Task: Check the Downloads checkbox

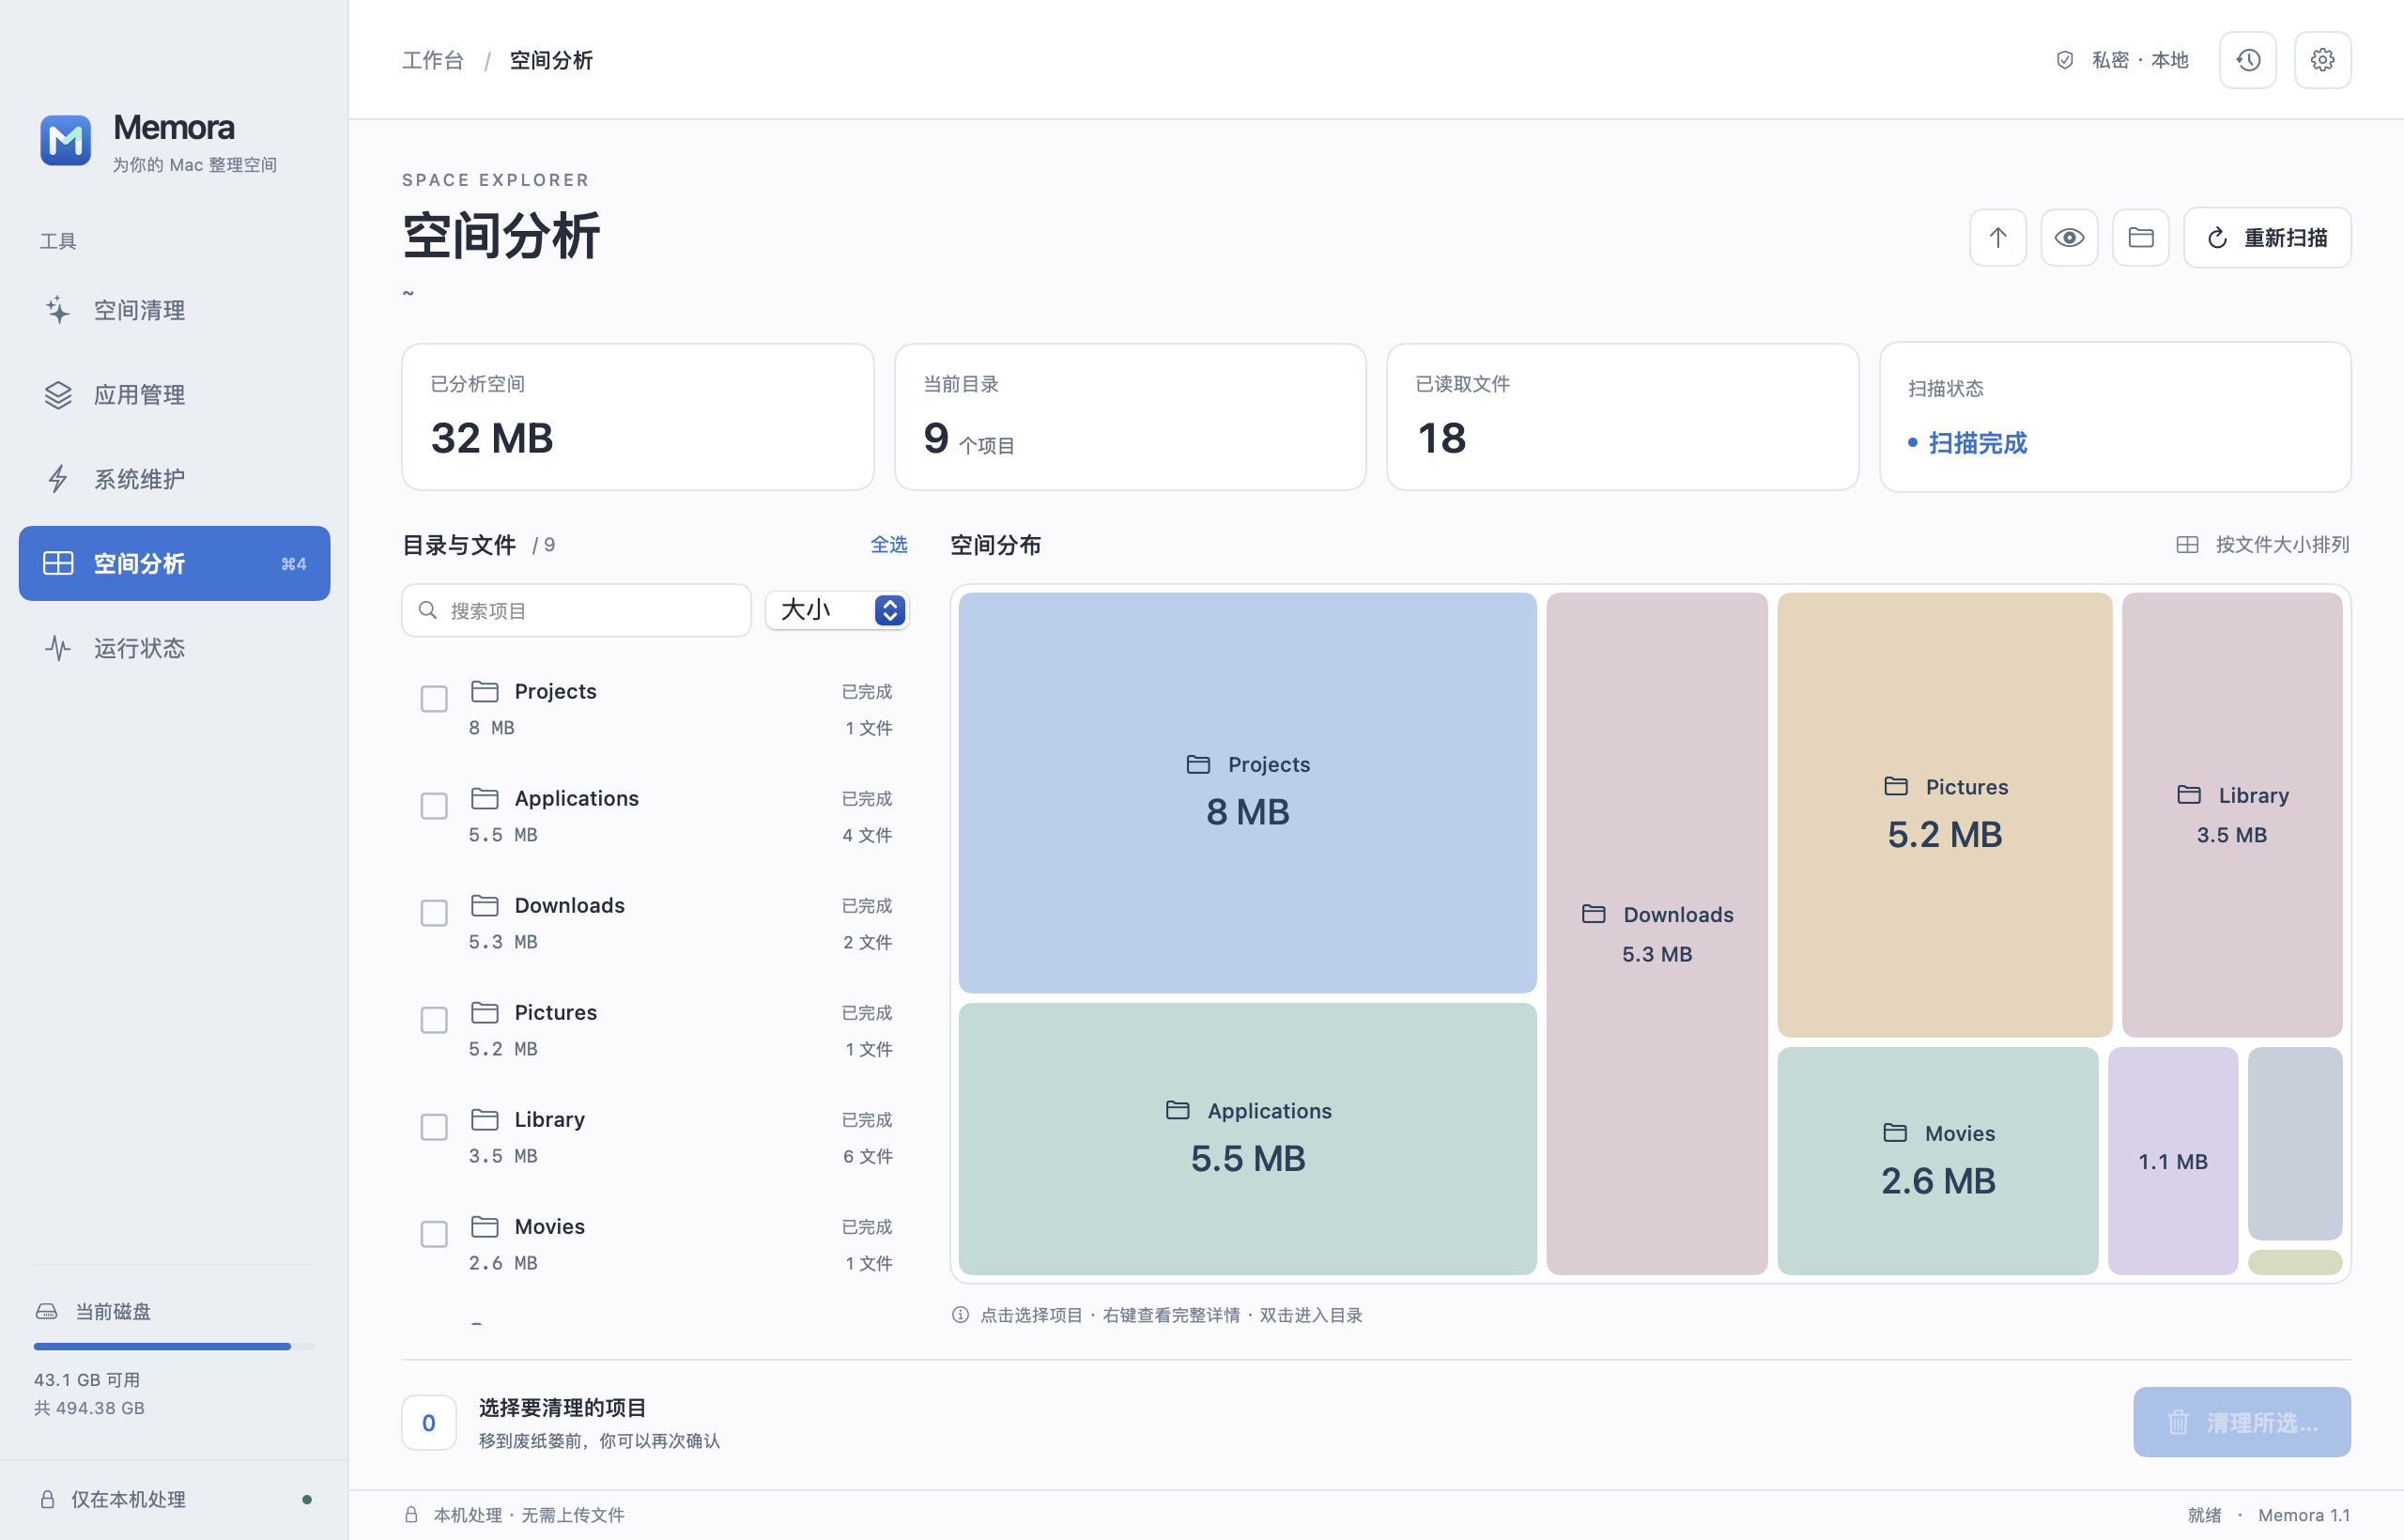Action: coord(434,913)
